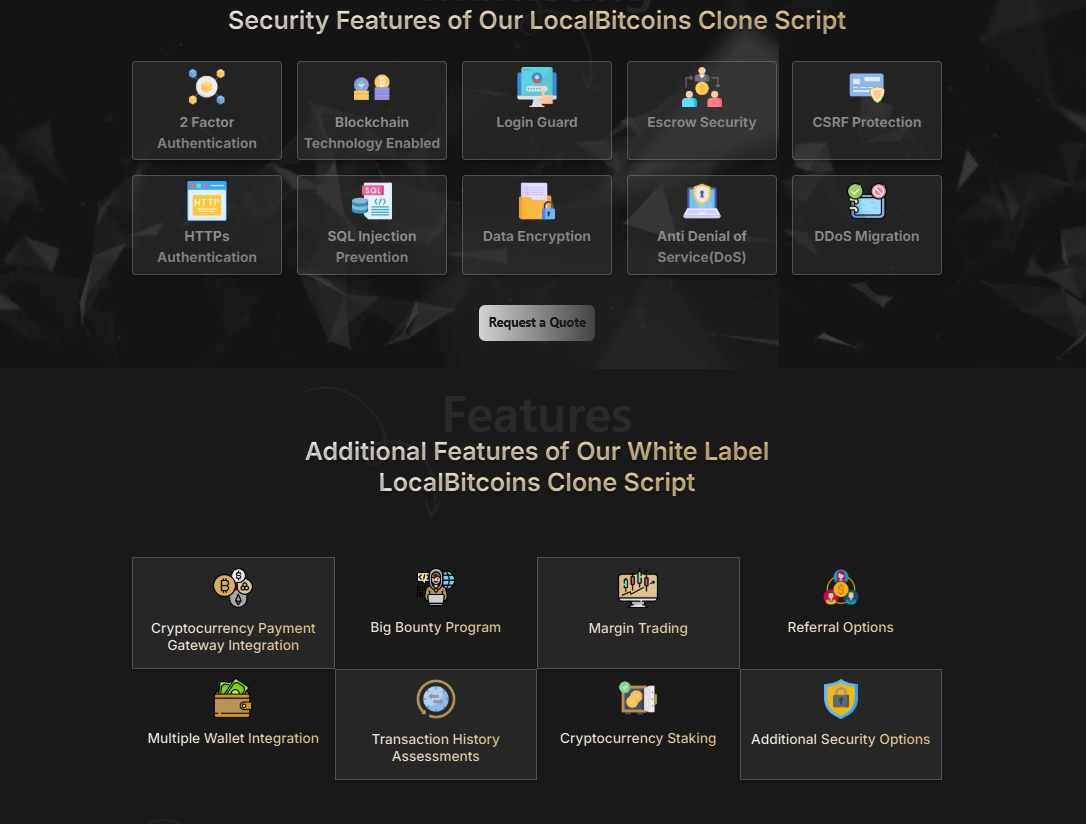Select the 2 Factor Authentication icon
The height and width of the screenshot is (824, 1086).
[x=206, y=88]
